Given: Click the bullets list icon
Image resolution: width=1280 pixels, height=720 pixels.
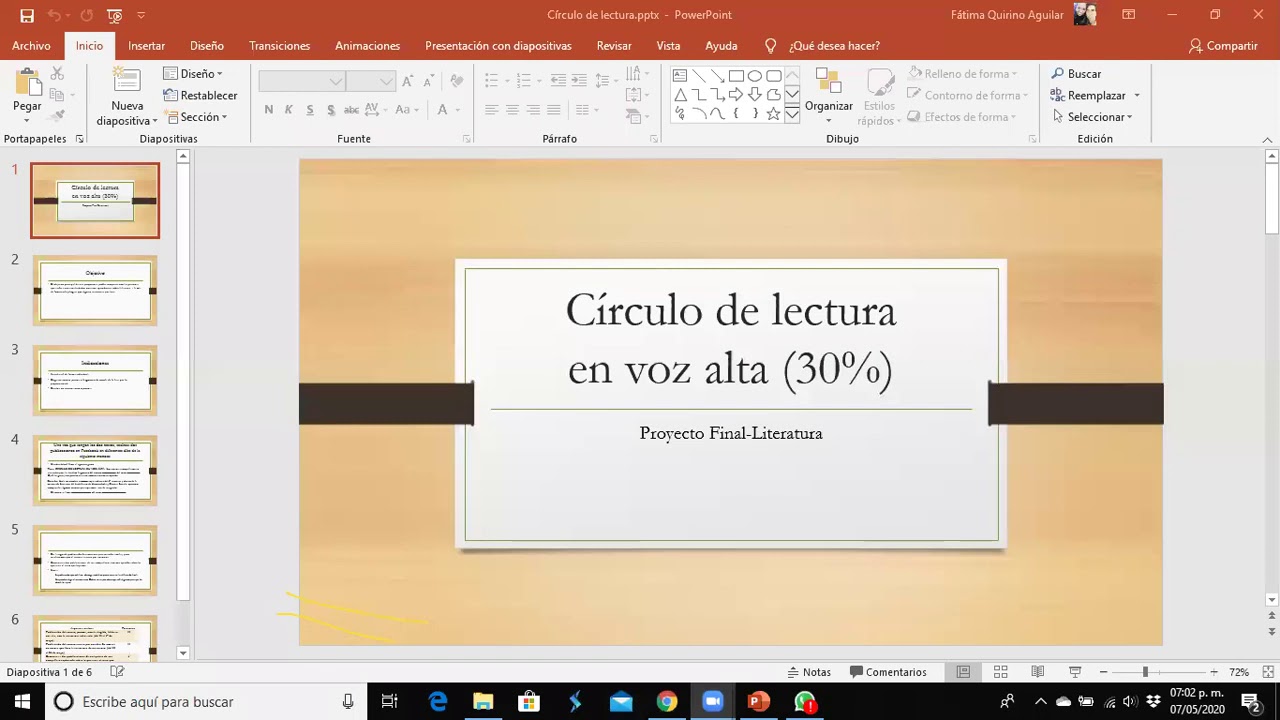Looking at the screenshot, I should click(491, 81).
